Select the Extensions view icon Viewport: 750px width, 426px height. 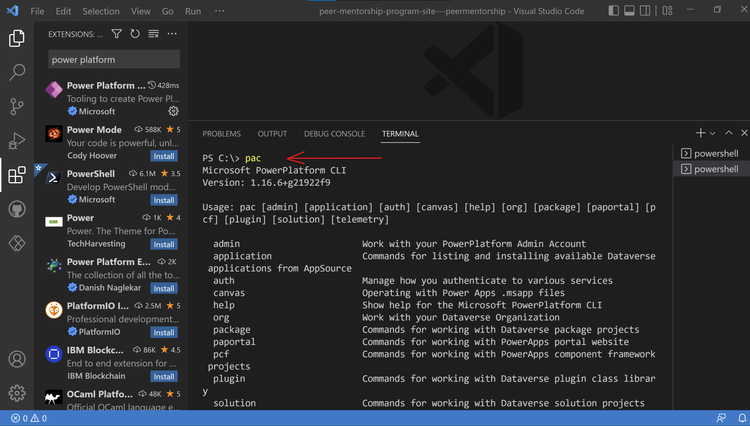17,175
